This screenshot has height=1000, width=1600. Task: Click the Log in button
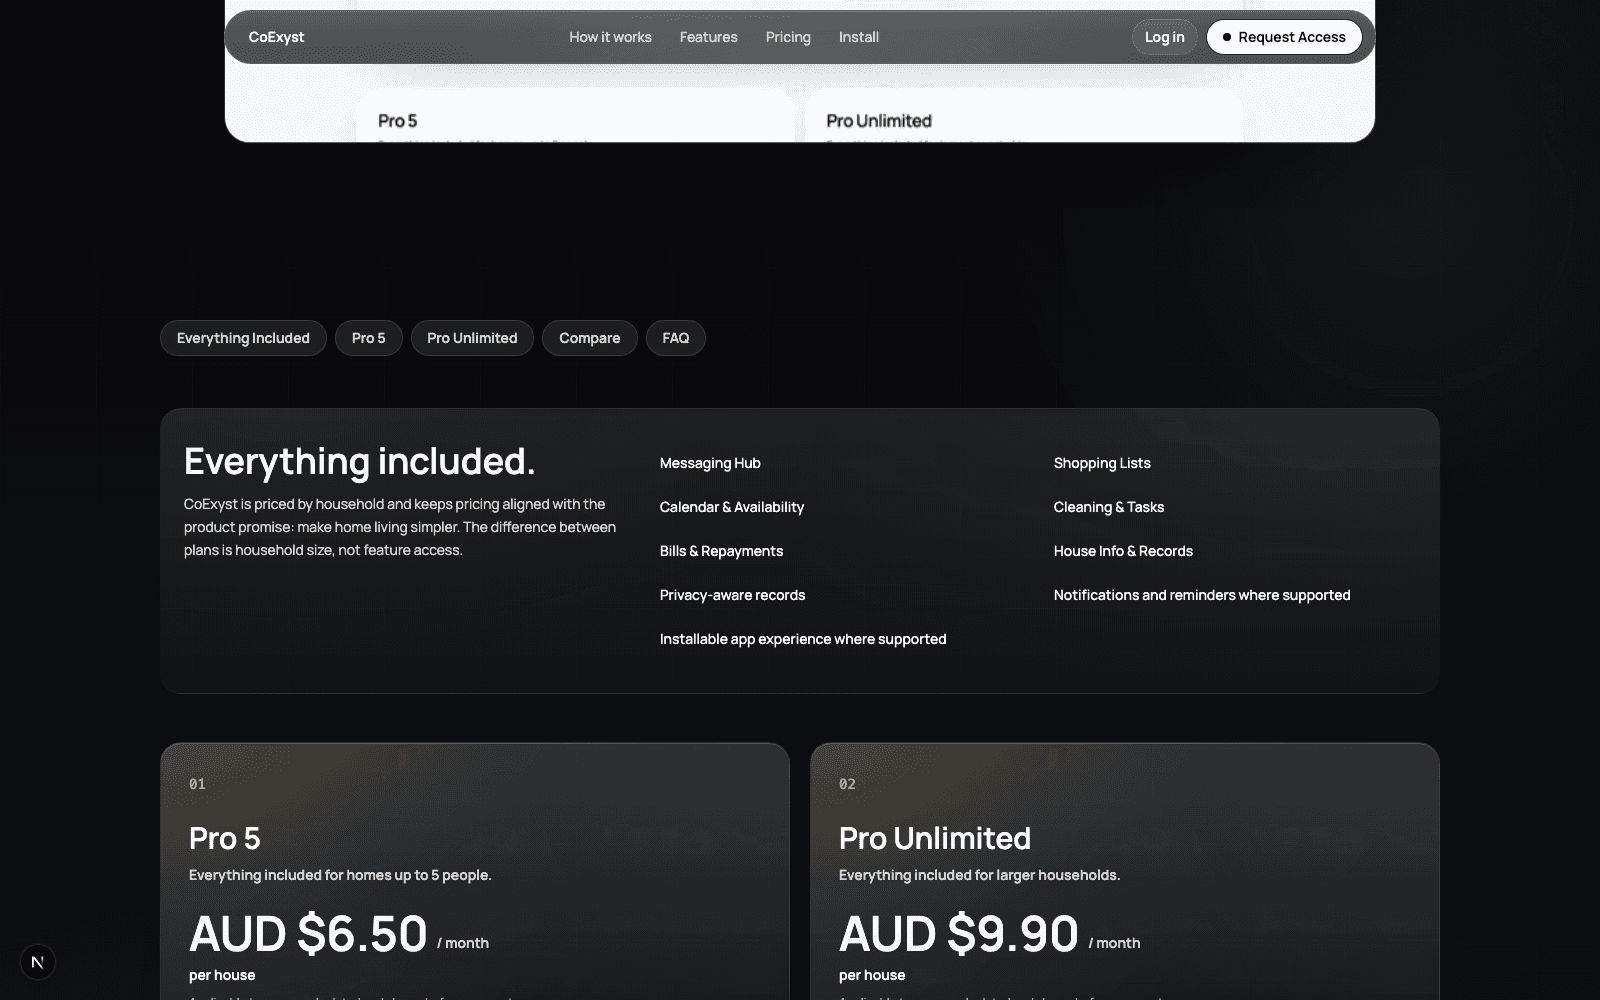click(1164, 37)
